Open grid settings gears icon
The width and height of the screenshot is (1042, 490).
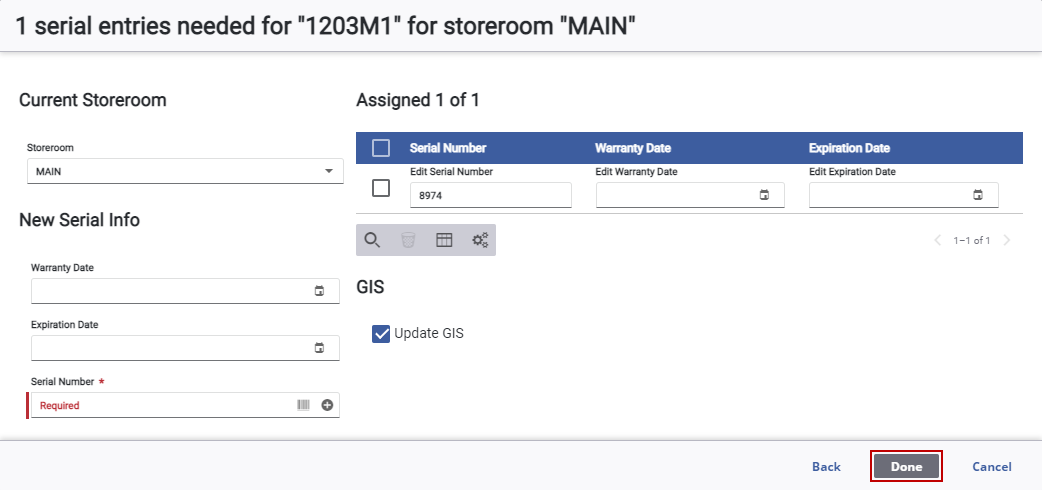click(480, 240)
